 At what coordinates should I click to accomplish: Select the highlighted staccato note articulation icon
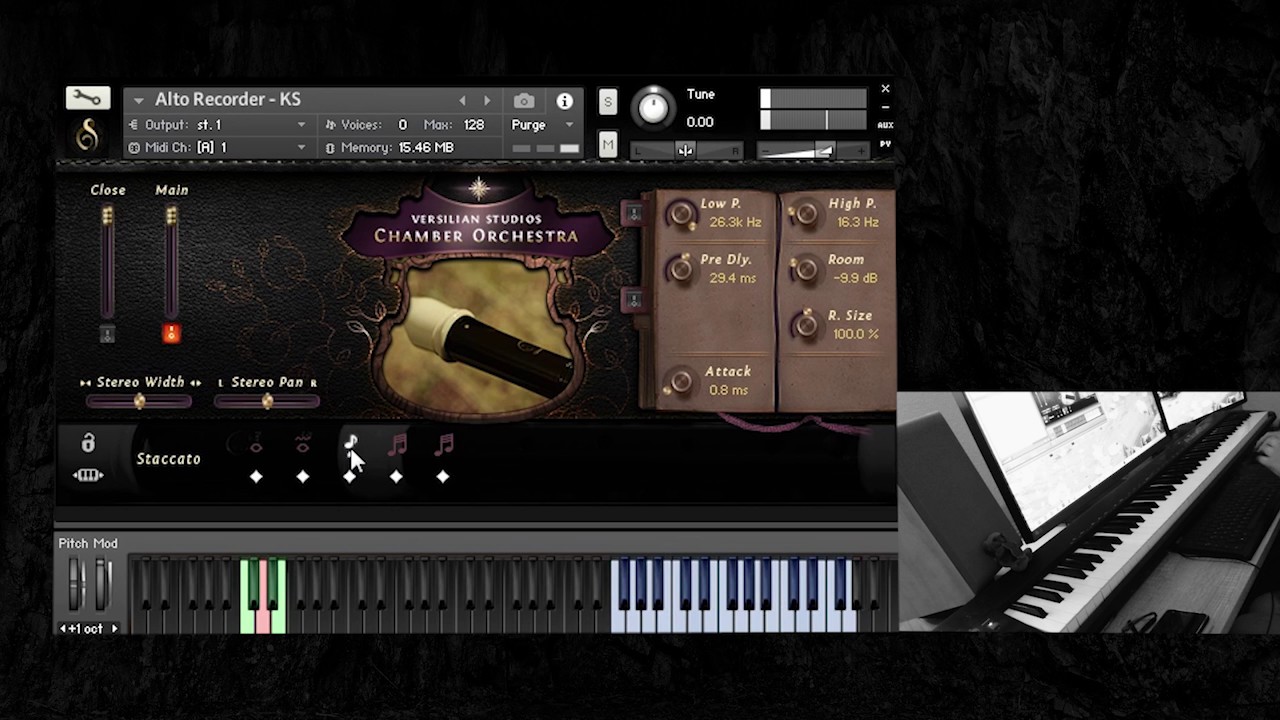[350, 444]
